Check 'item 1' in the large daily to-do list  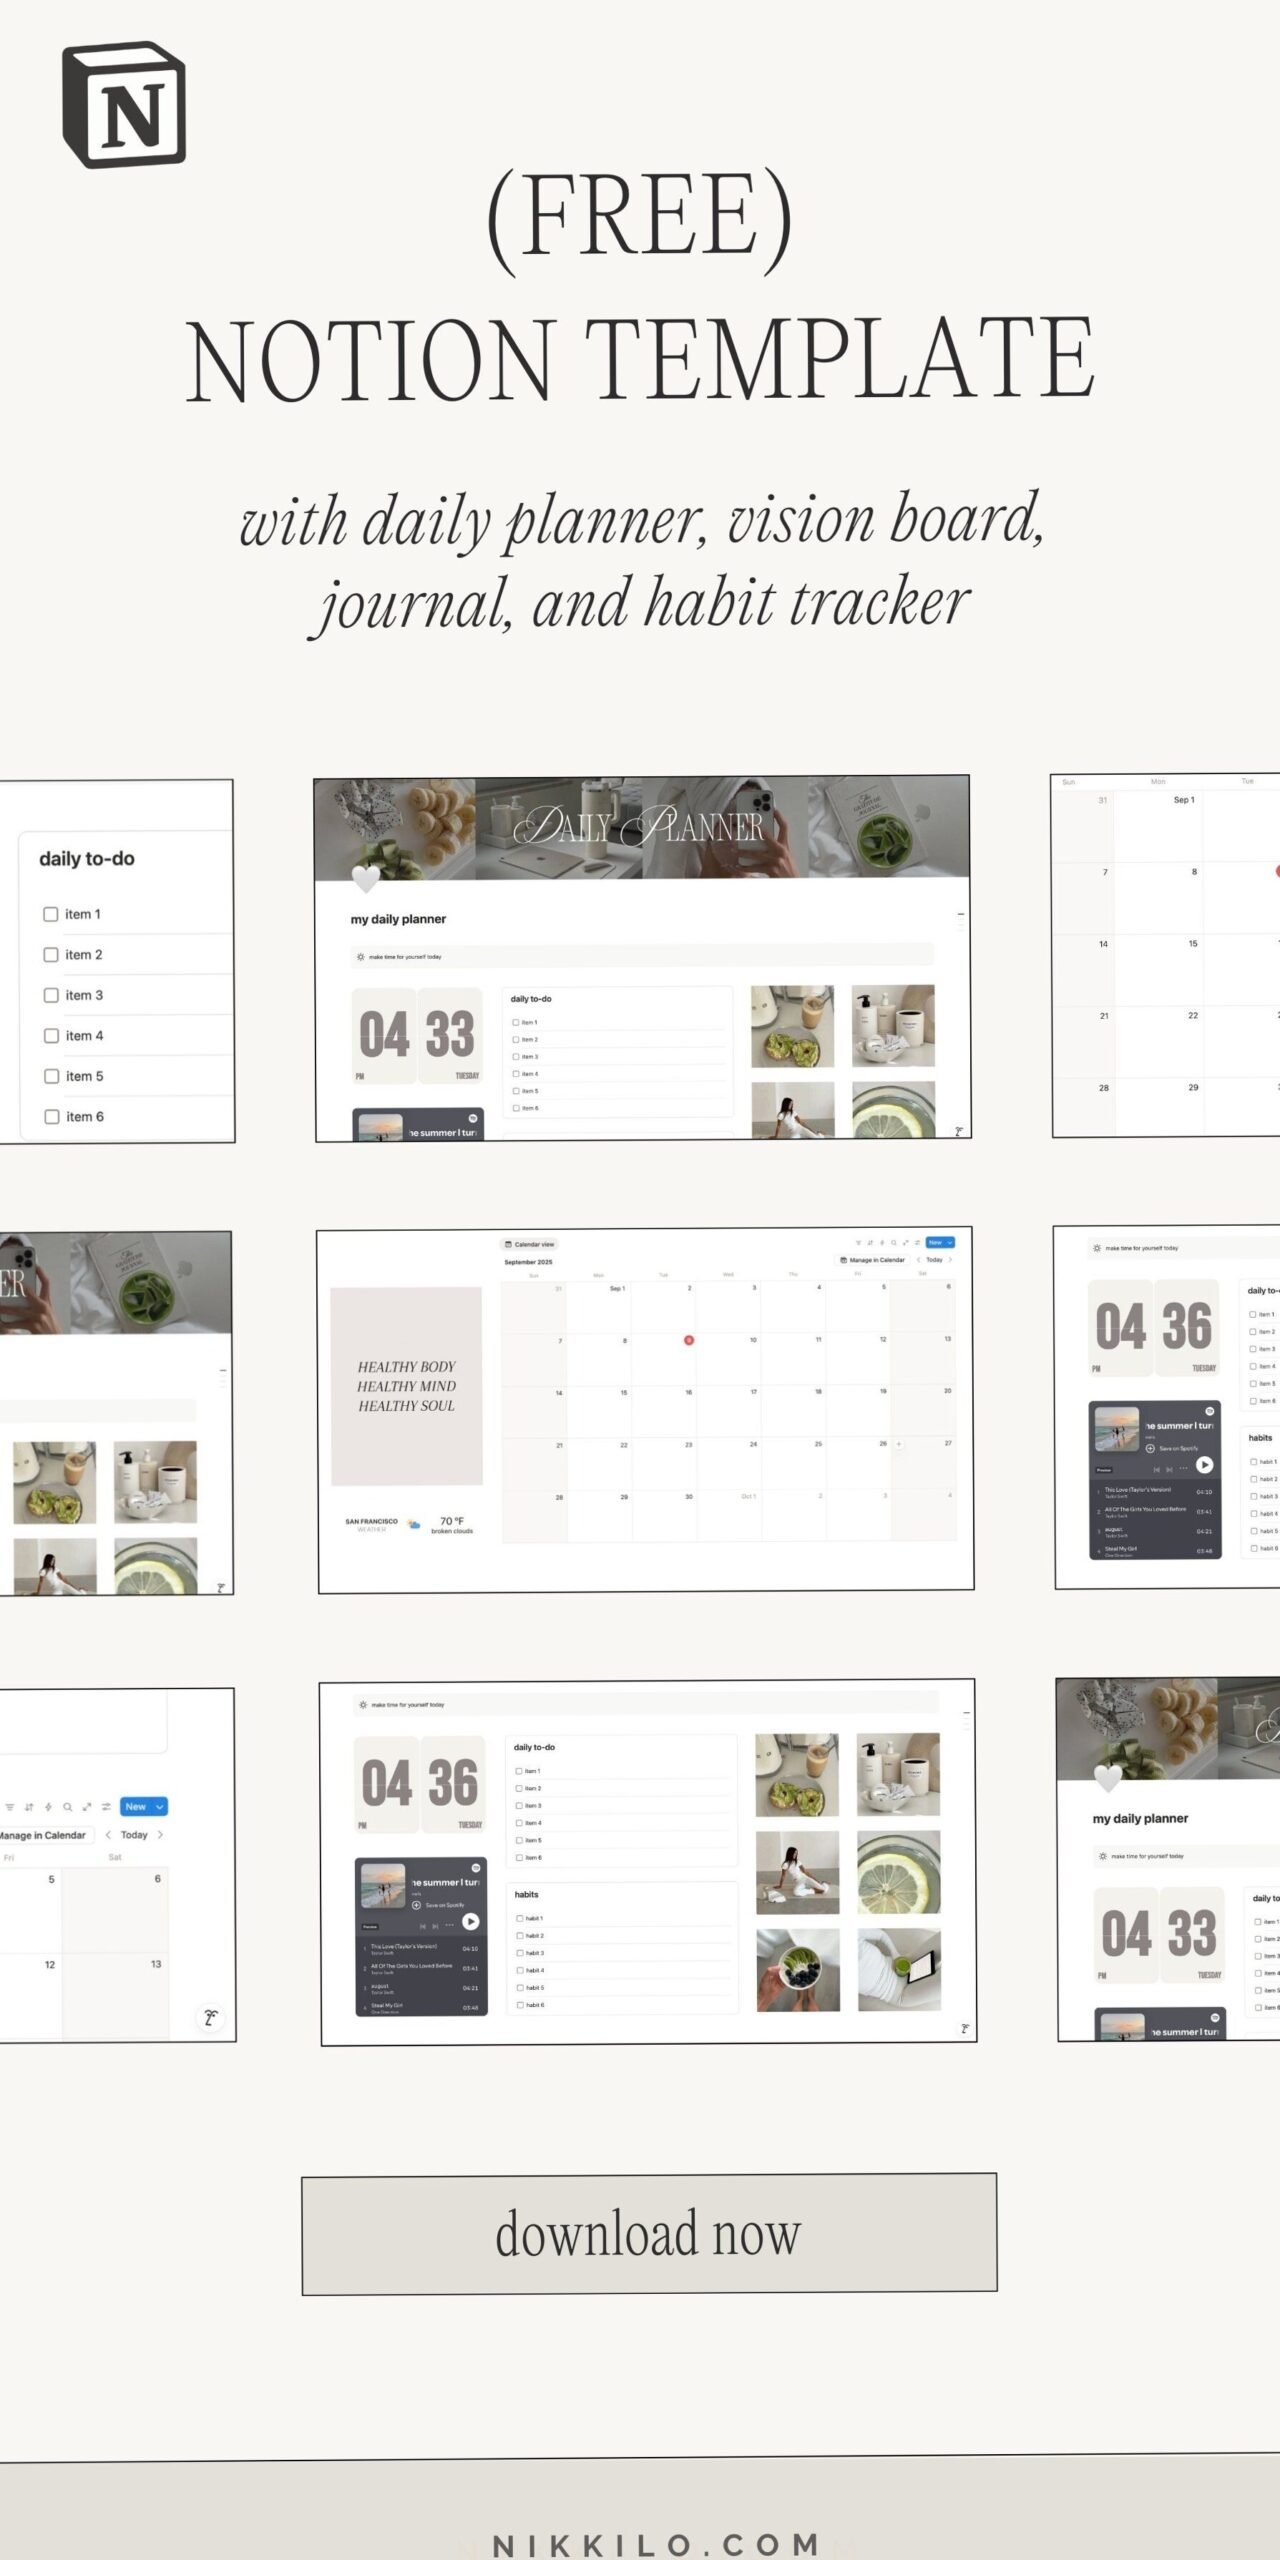tap(51, 914)
